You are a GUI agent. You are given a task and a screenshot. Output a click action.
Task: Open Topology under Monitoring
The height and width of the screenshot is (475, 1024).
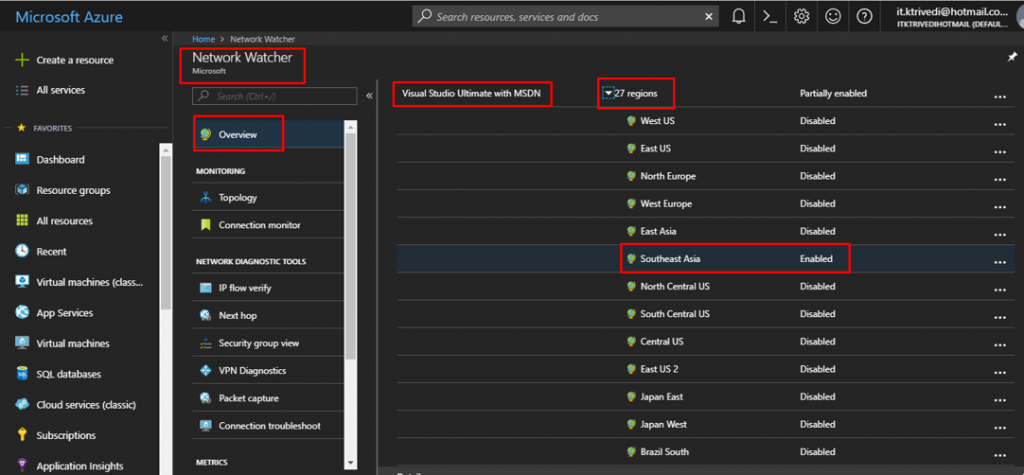pos(238,198)
